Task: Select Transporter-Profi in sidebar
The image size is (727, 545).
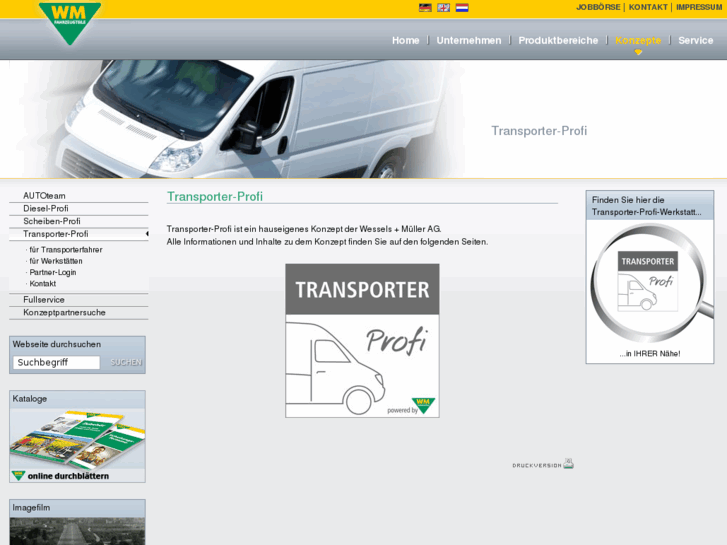Action: pyautogui.click(x=79, y=234)
